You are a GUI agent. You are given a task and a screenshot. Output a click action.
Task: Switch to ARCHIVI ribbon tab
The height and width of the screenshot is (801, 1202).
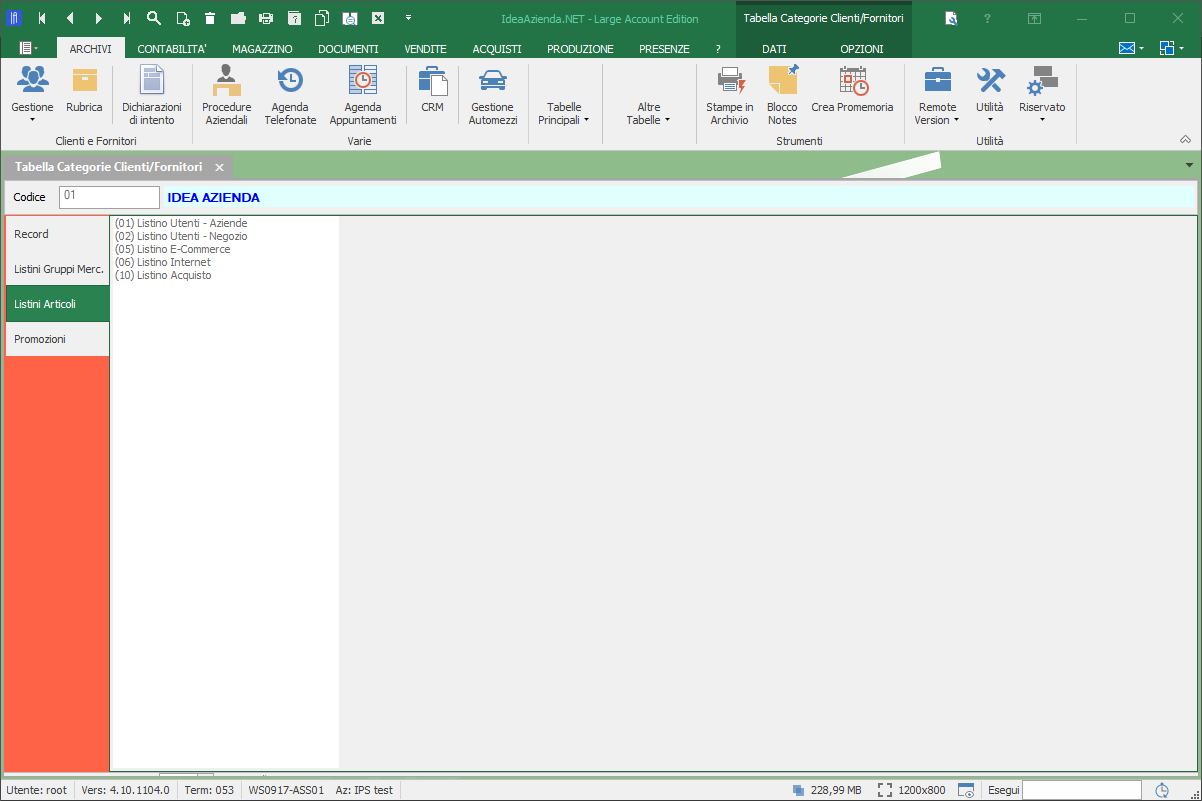click(x=90, y=48)
